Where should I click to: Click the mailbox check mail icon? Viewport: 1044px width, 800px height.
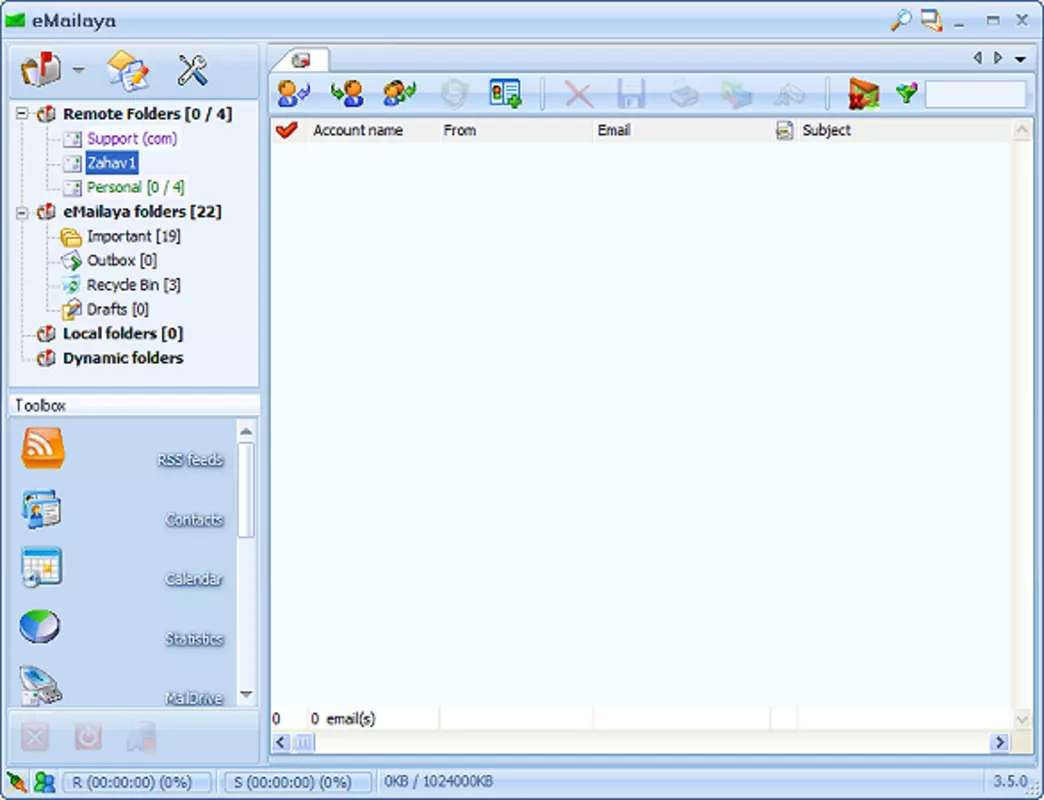[x=41, y=69]
